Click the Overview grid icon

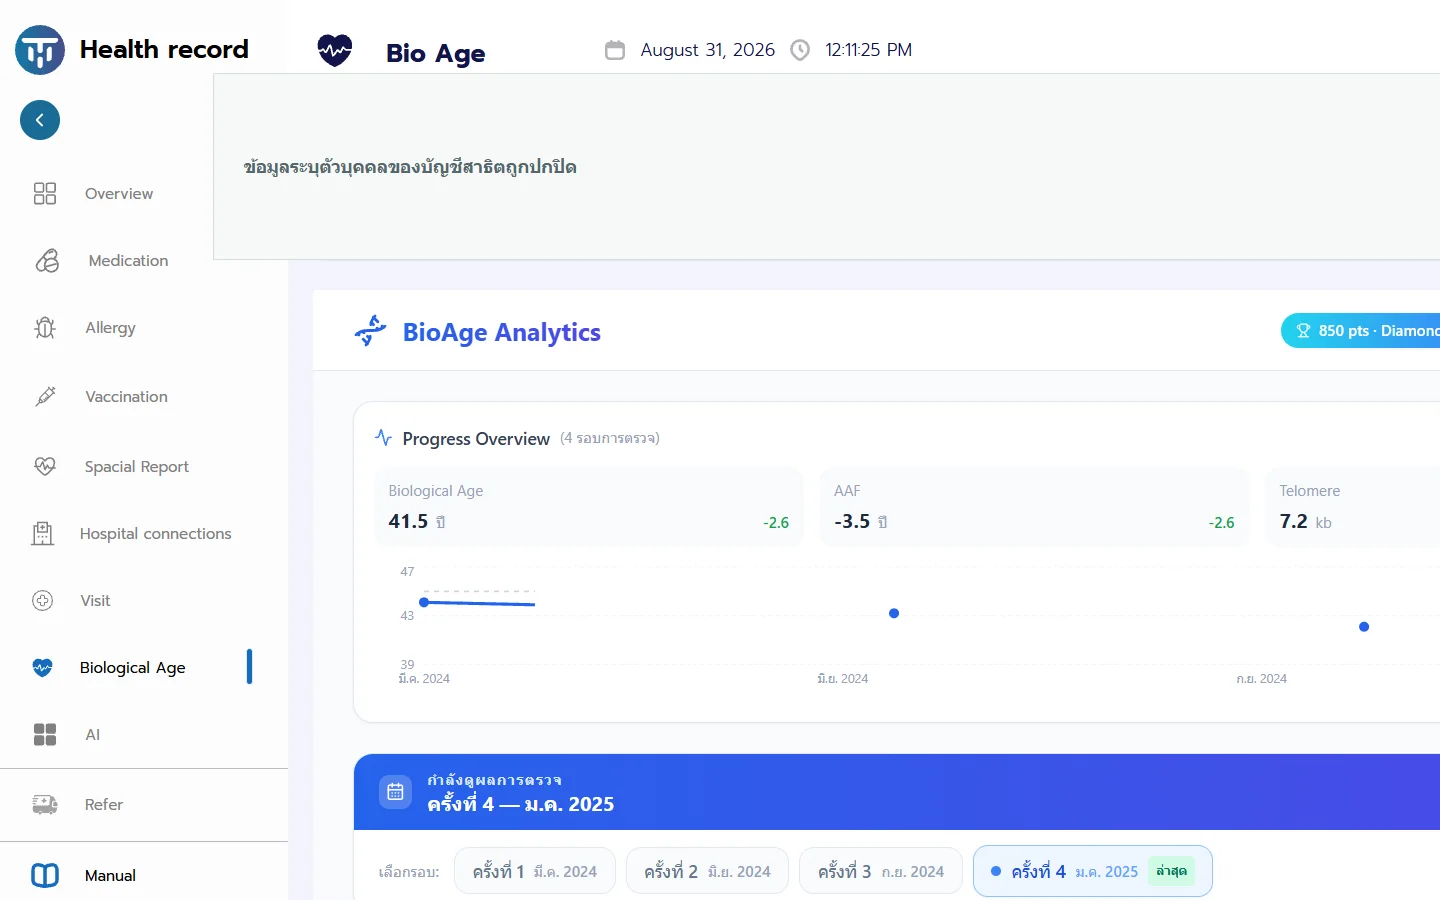(x=45, y=193)
